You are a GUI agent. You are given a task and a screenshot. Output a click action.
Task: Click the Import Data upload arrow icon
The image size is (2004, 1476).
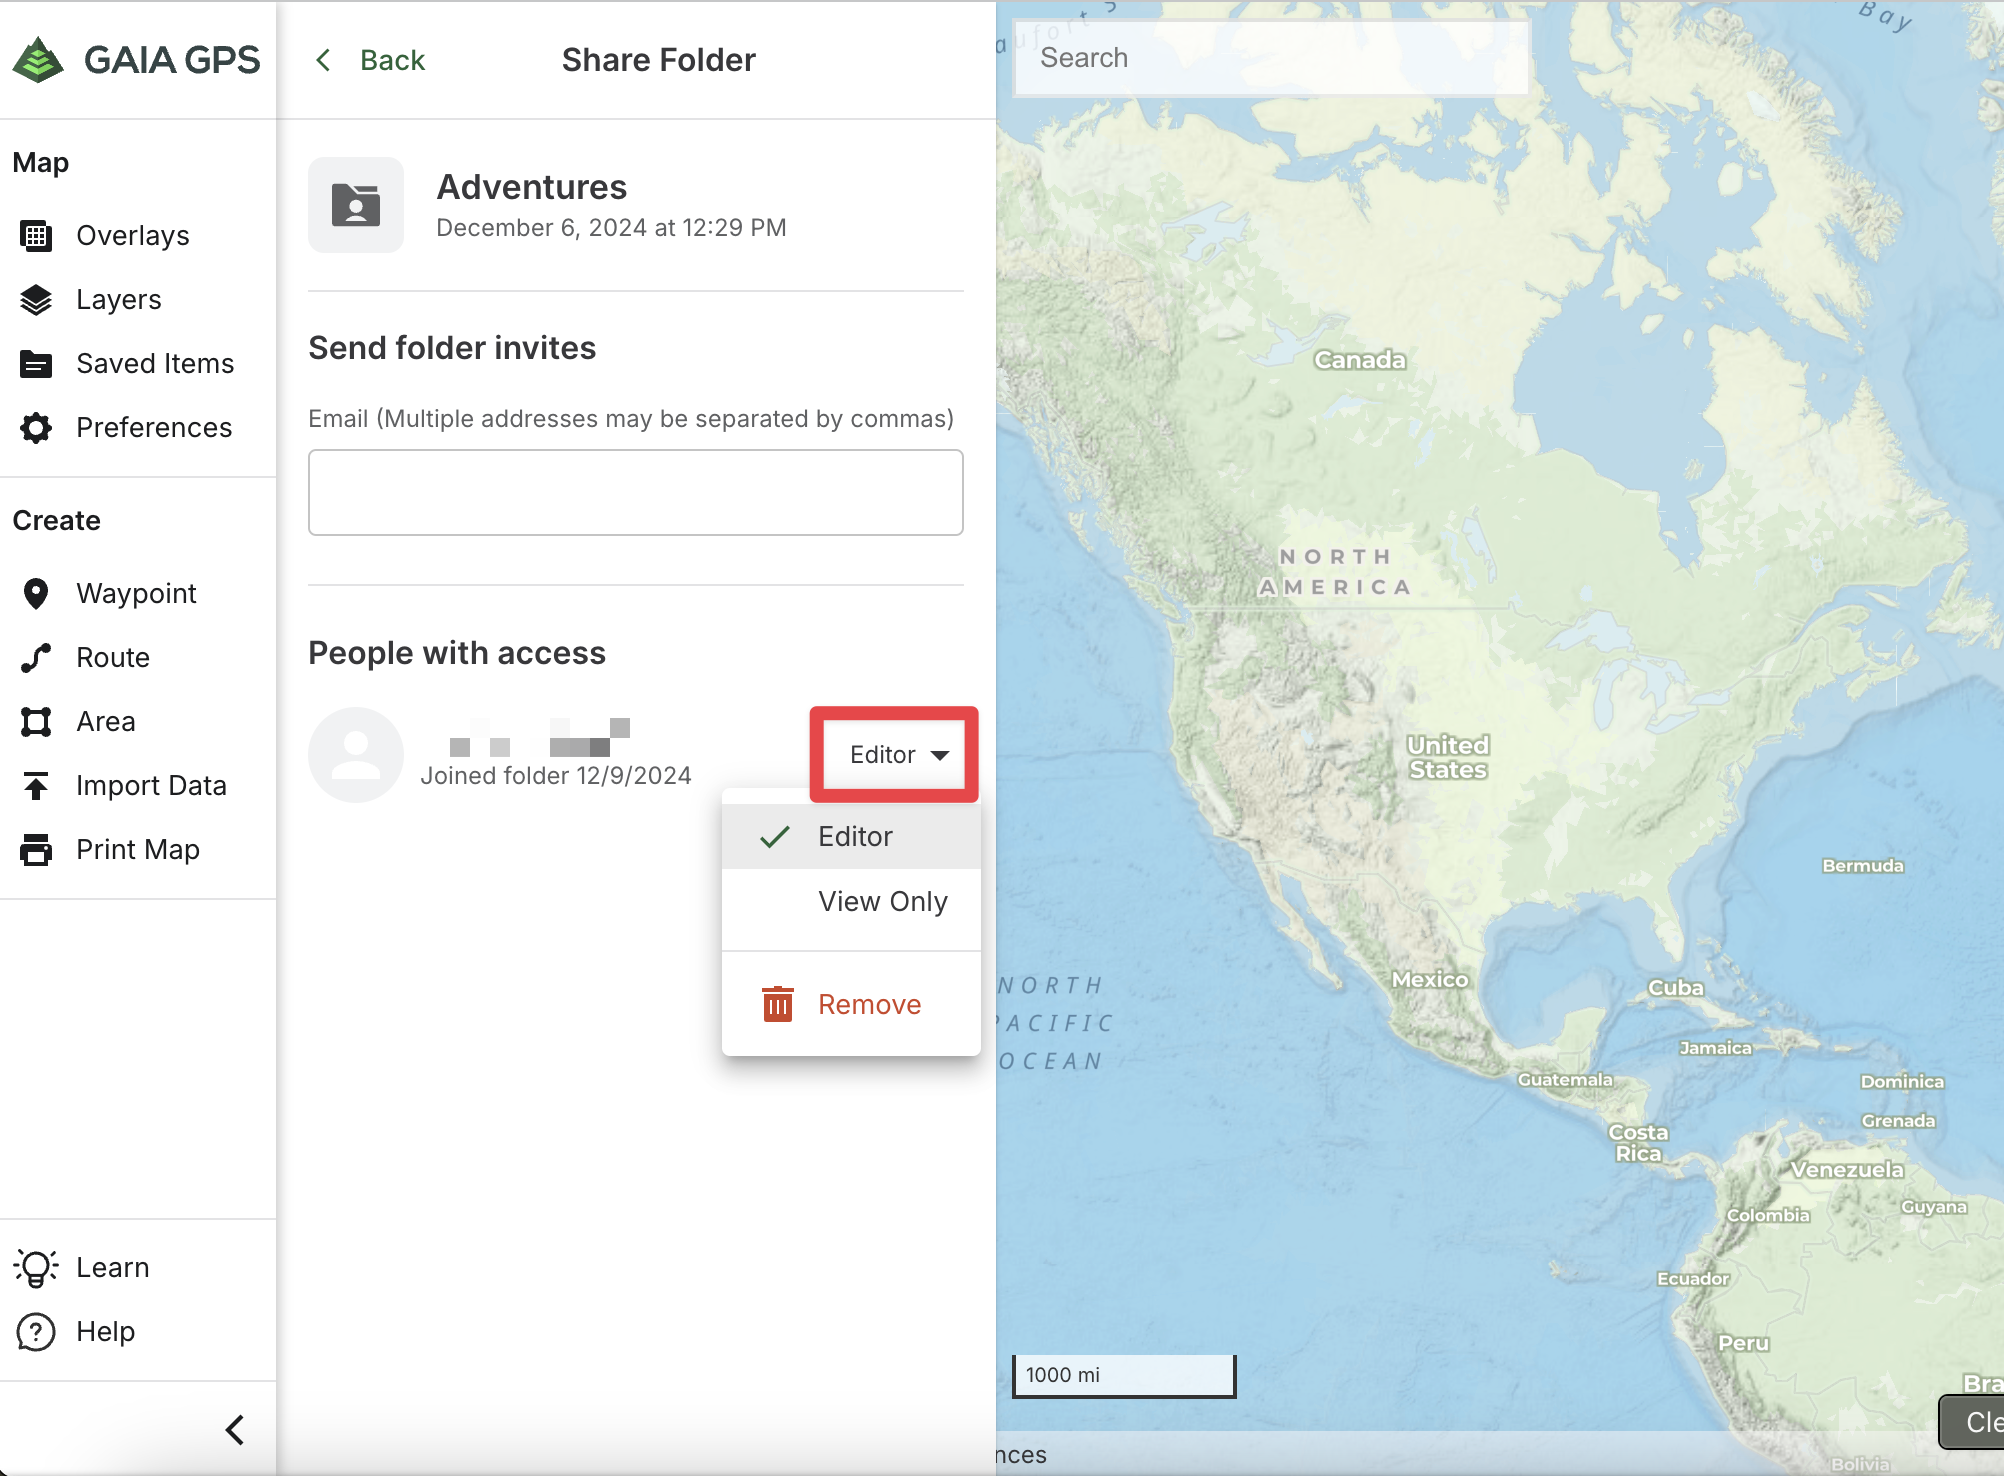coord(36,785)
